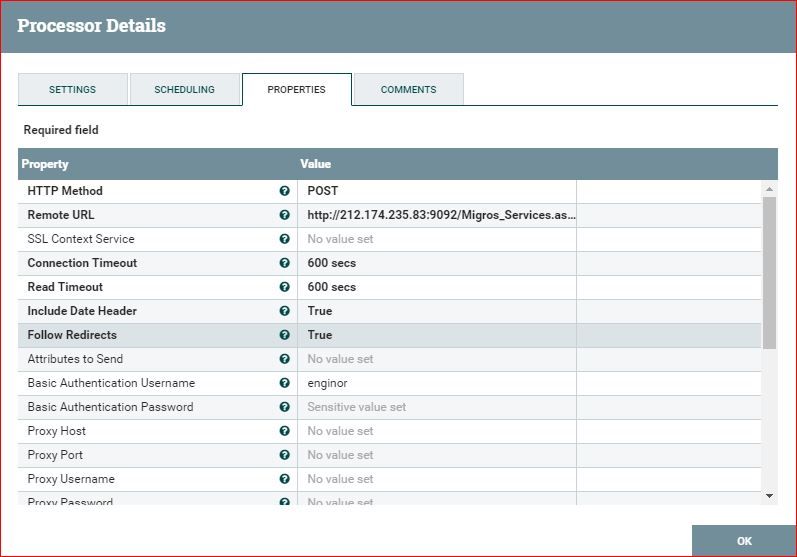Click Attributes to Send 'No value set'
Screen dimensions: 797x557
(340, 359)
